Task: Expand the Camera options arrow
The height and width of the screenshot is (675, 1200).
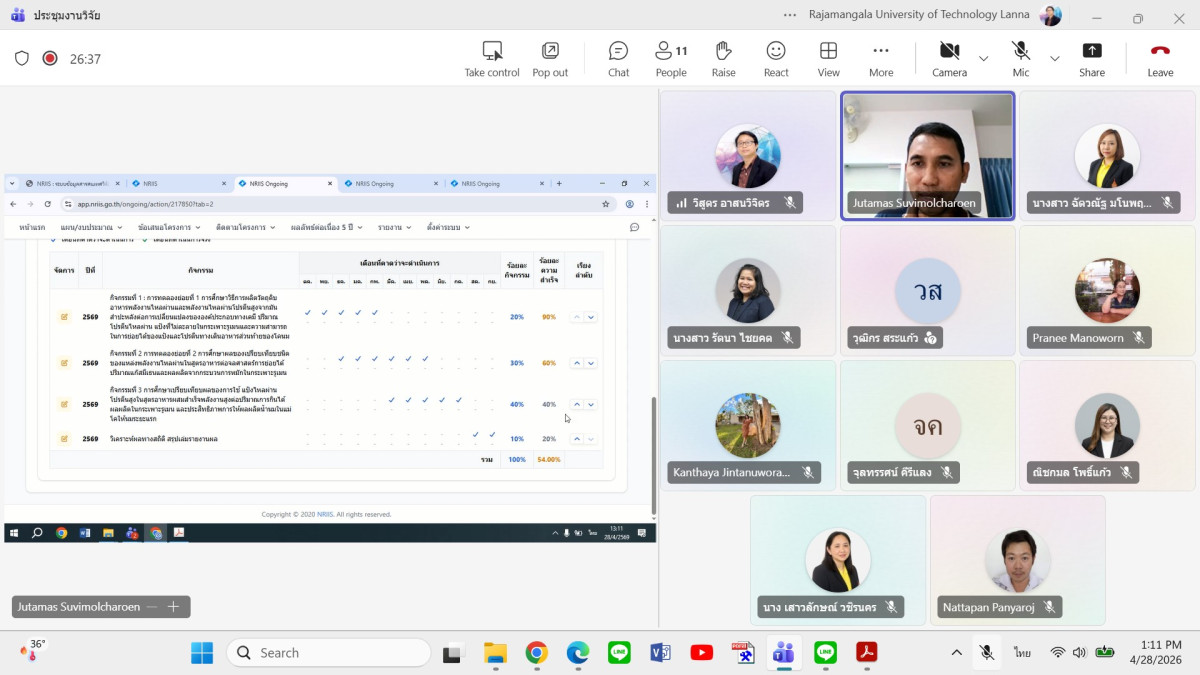Action: [x=983, y=59]
